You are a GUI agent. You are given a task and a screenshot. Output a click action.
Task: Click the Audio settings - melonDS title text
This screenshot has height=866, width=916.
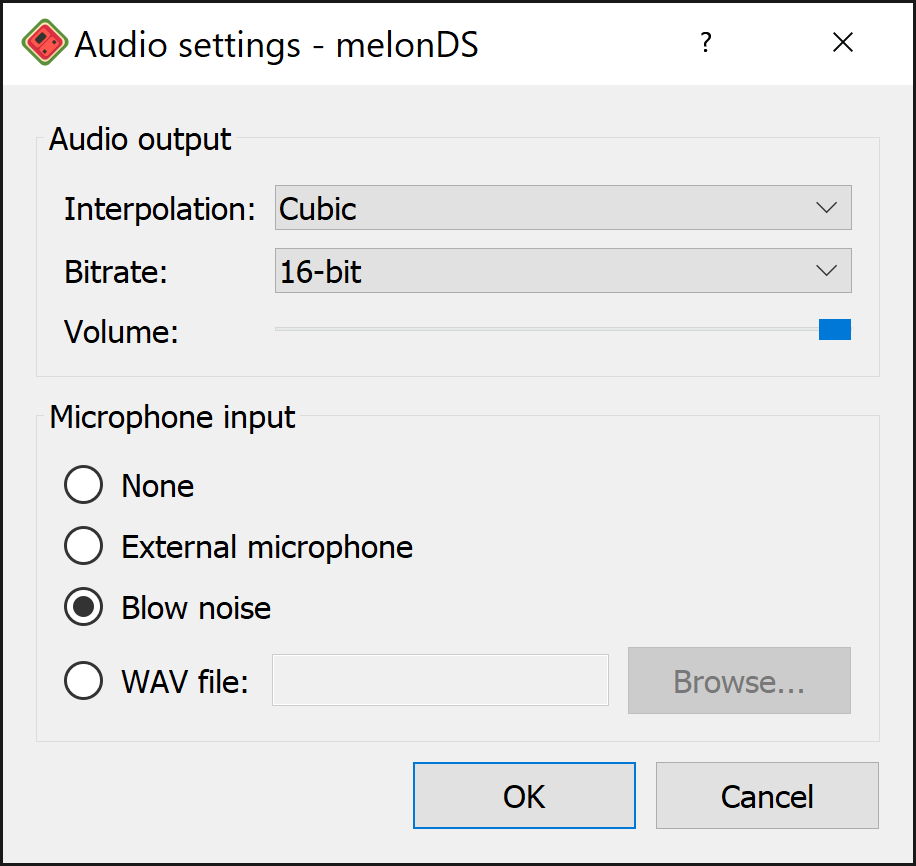(276, 44)
